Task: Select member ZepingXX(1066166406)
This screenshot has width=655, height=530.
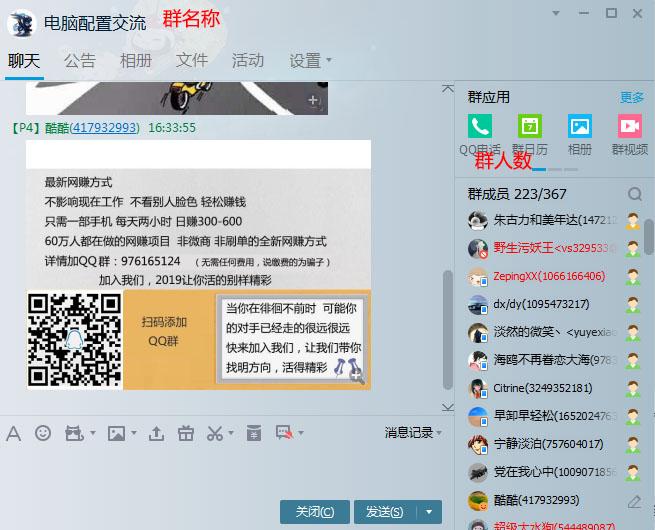Action: pyautogui.click(x=554, y=276)
